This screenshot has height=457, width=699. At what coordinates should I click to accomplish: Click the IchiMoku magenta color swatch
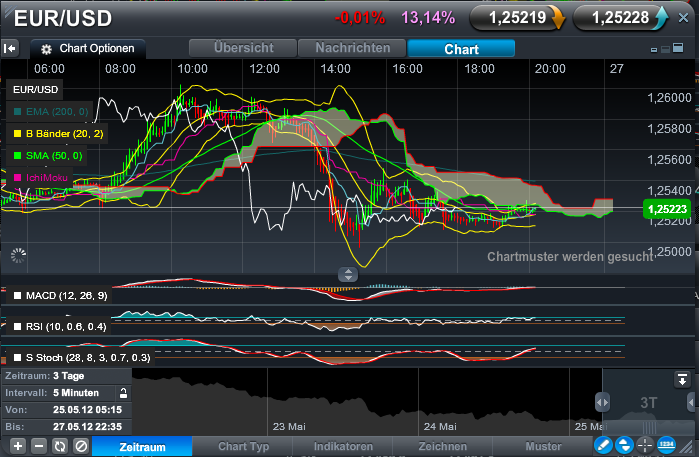[17, 177]
